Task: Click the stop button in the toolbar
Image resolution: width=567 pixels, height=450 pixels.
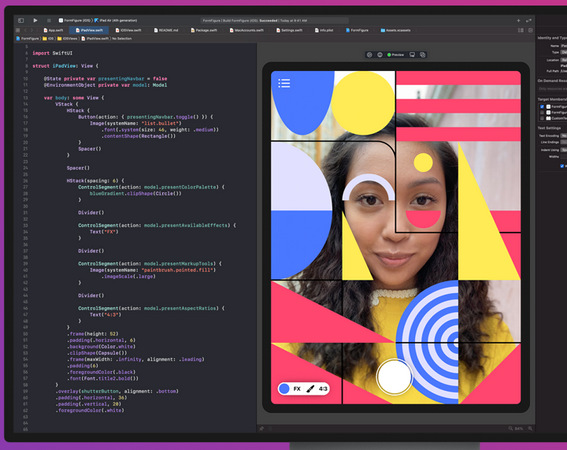Action: click(49, 21)
